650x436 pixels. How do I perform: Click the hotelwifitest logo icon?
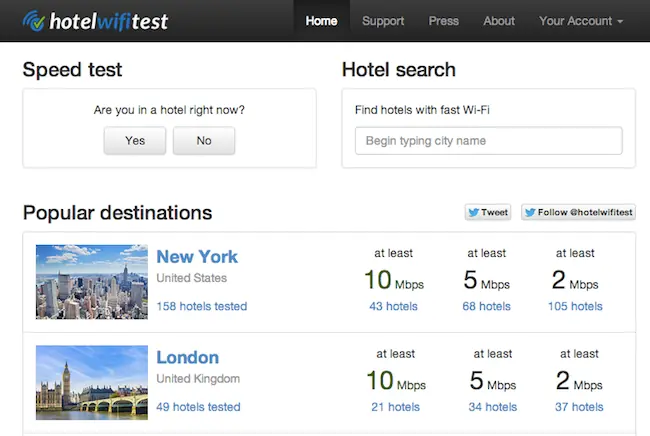pyautogui.click(x=35, y=20)
